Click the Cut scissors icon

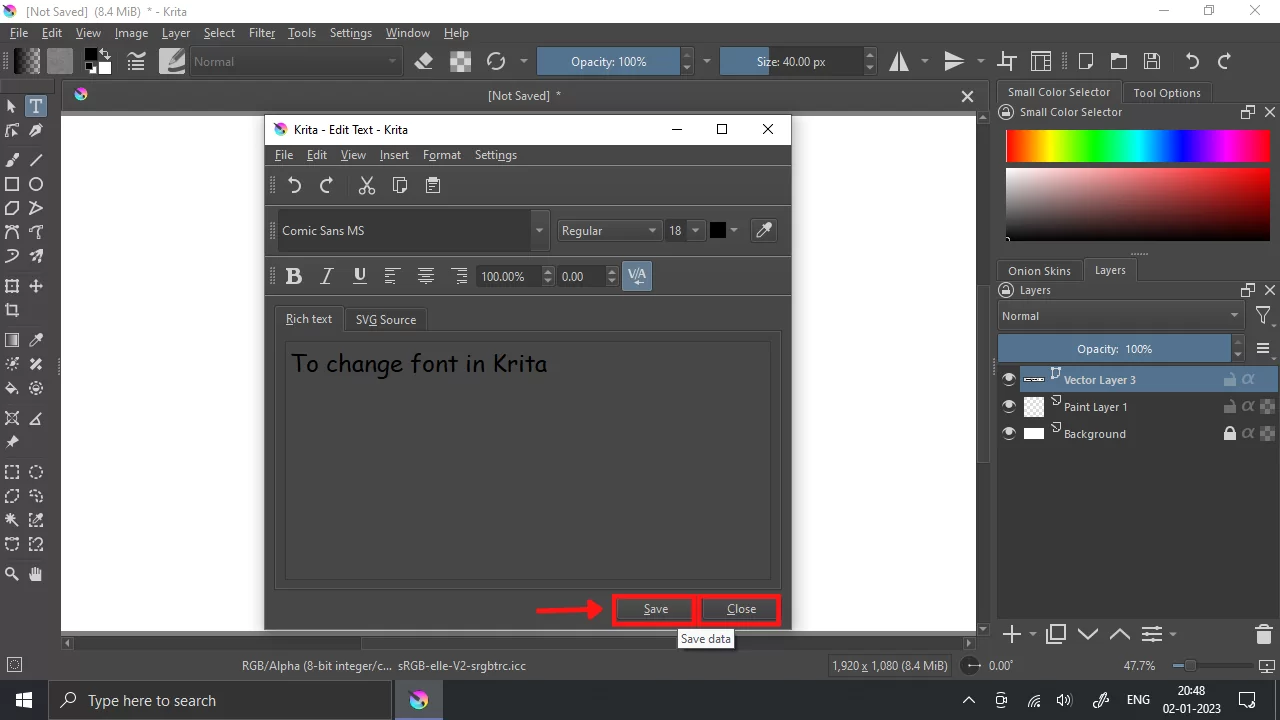click(366, 185)
